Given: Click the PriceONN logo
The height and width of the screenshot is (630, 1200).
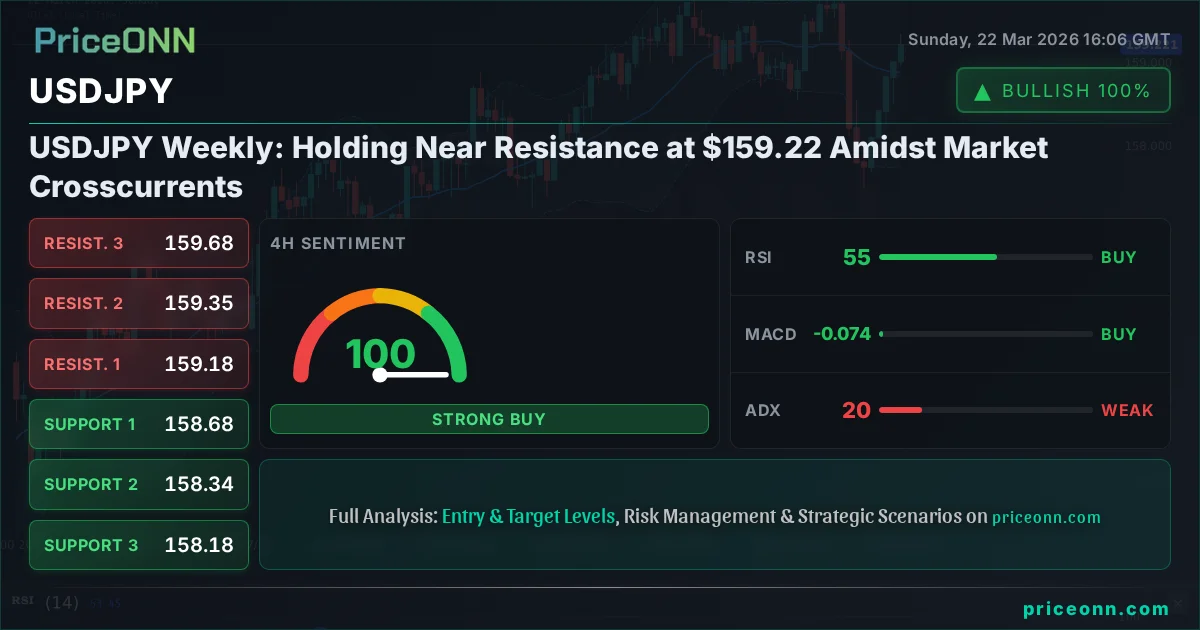Looking at the screenshot, I should [115, 40].
